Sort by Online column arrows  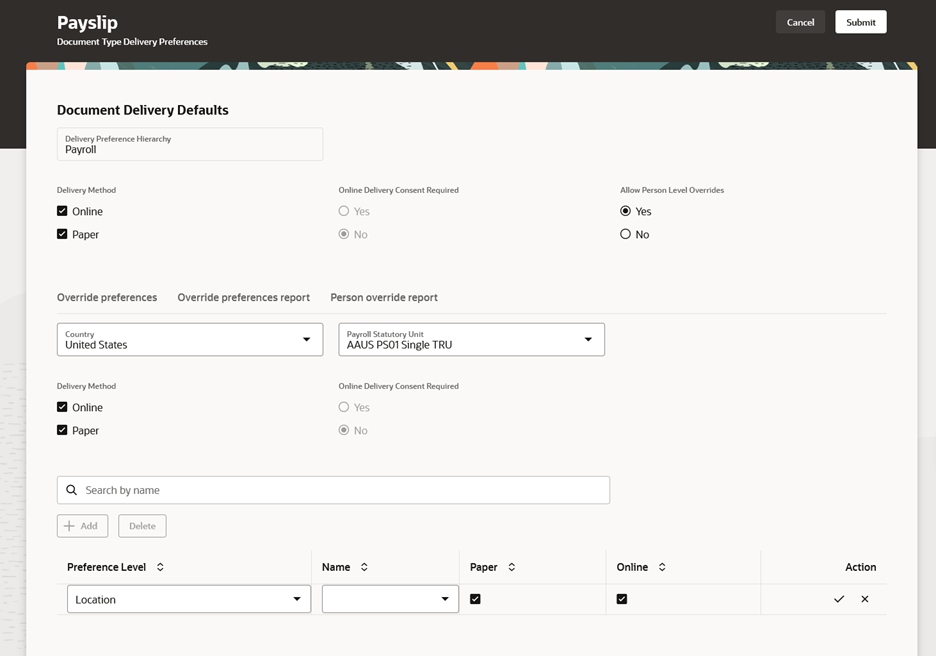pyautogui.click(x=662, y=567)
